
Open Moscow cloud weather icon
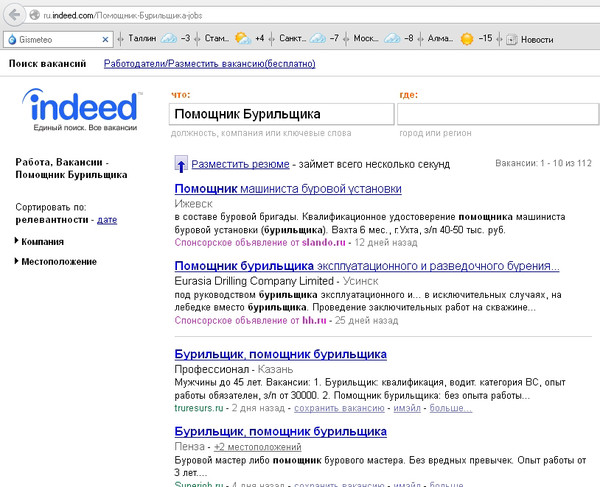(392, 38)
